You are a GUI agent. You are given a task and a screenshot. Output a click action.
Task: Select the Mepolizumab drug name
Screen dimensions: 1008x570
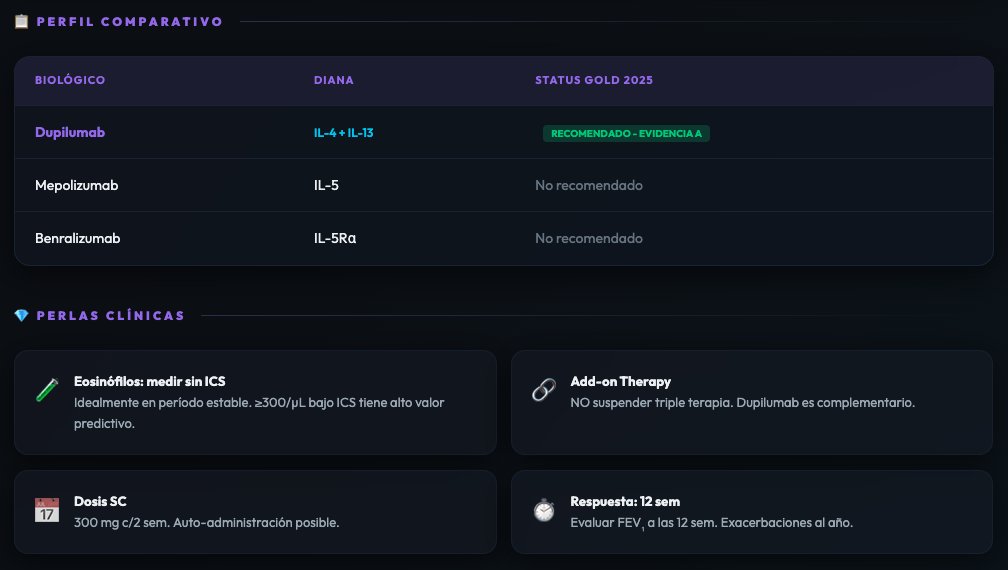click(76, 185)
